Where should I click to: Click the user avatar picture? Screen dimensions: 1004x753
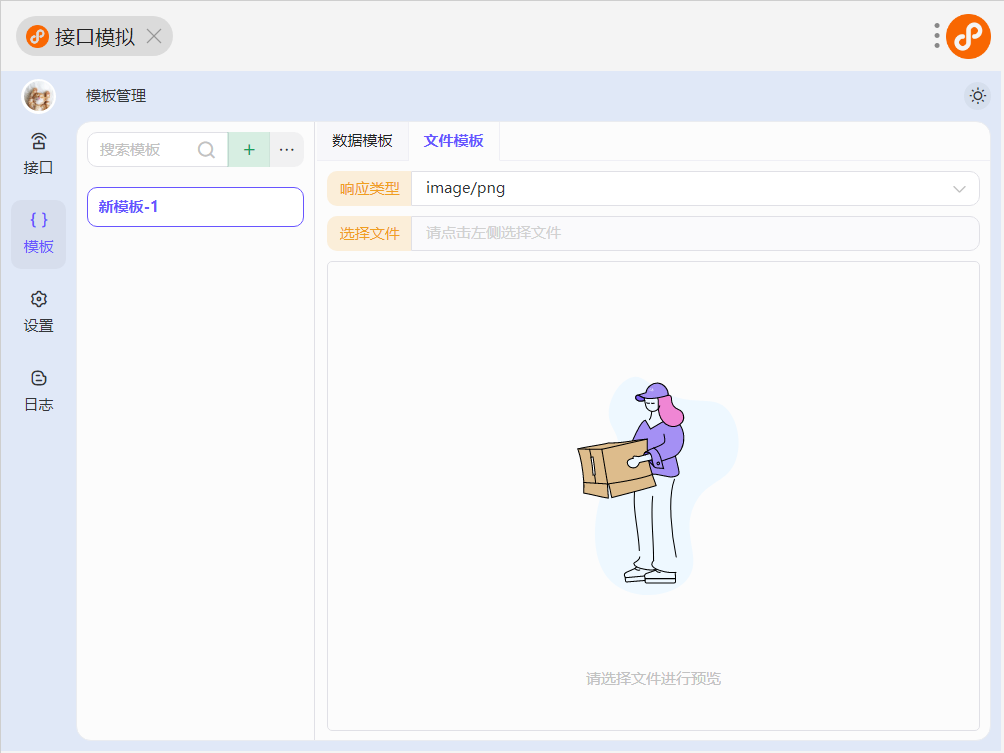click(x=38, y=97)
